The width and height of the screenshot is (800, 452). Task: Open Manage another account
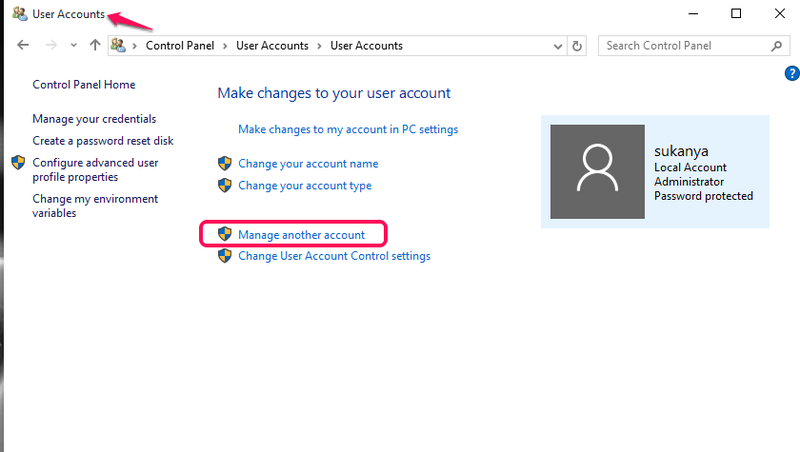[x=302, y=235]
